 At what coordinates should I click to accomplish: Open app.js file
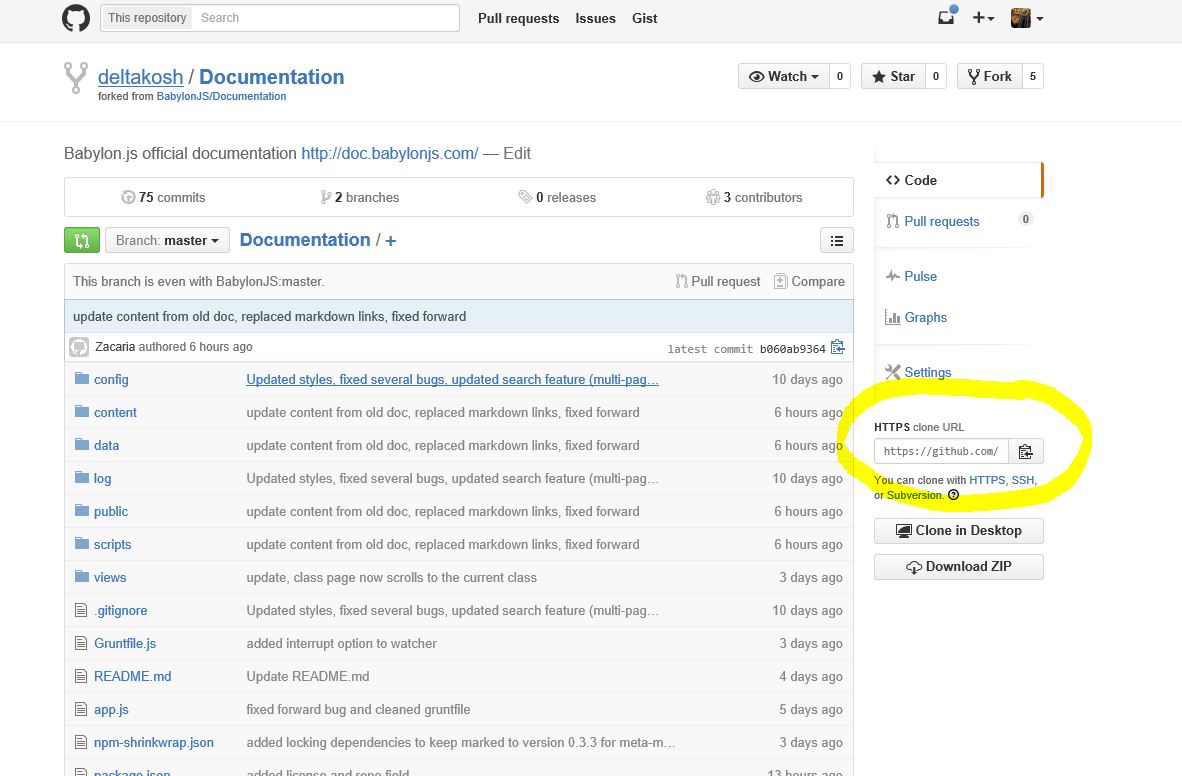click(x=112, y=710)
